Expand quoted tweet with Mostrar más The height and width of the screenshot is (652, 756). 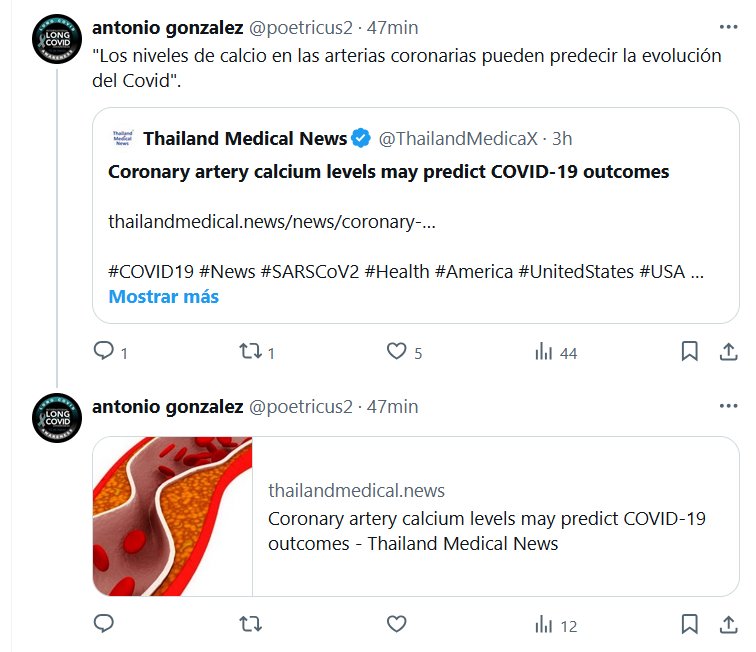[x=163, y=297]
